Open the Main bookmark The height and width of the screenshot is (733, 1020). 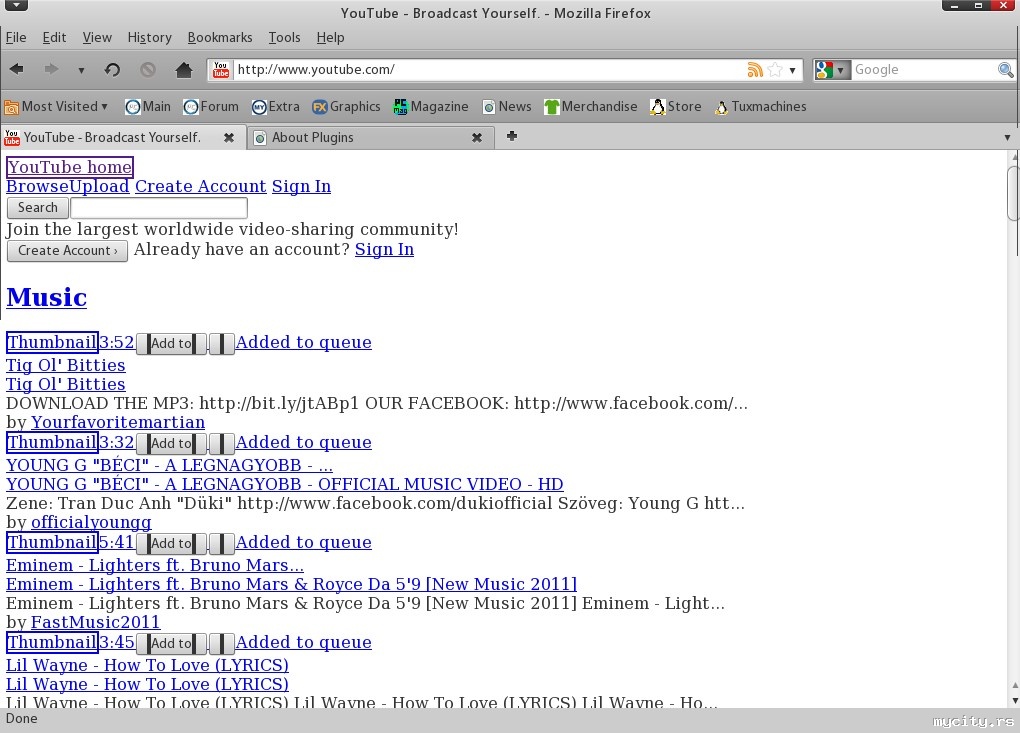[148, 107]
